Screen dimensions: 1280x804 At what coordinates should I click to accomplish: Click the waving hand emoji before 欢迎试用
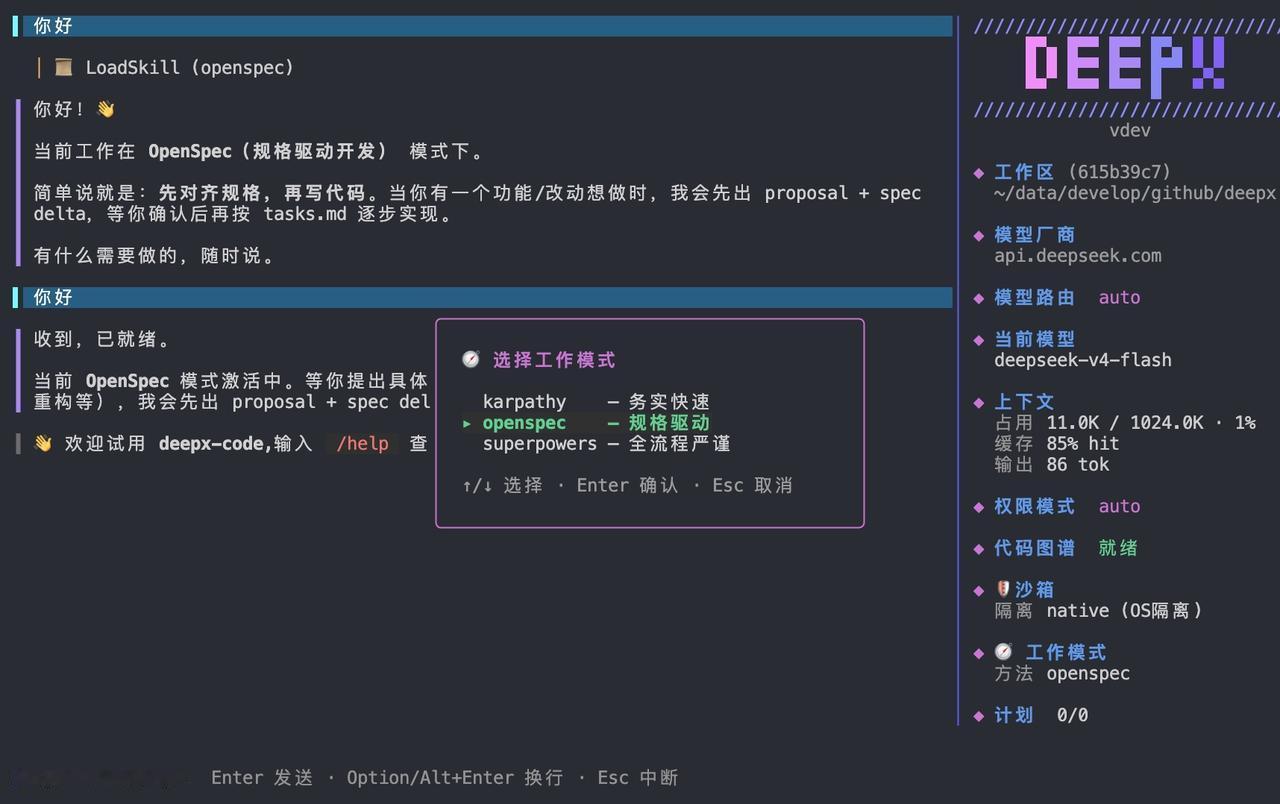pos(43,443)
